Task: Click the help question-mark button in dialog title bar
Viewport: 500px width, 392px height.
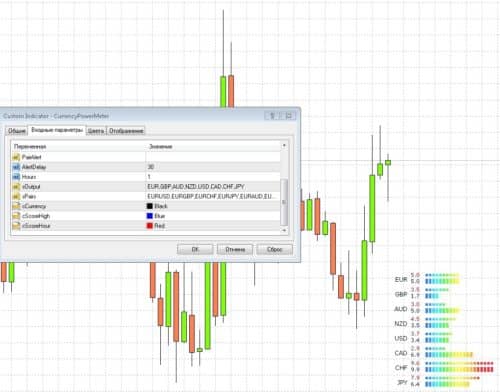Action: point(272,116)
